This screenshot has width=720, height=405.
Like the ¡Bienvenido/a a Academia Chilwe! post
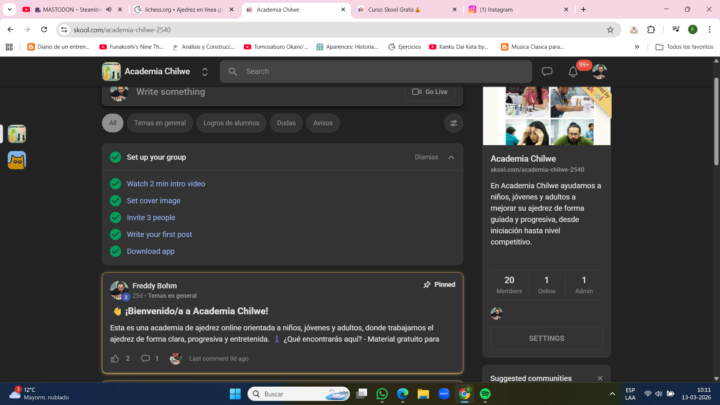point(115,359)
